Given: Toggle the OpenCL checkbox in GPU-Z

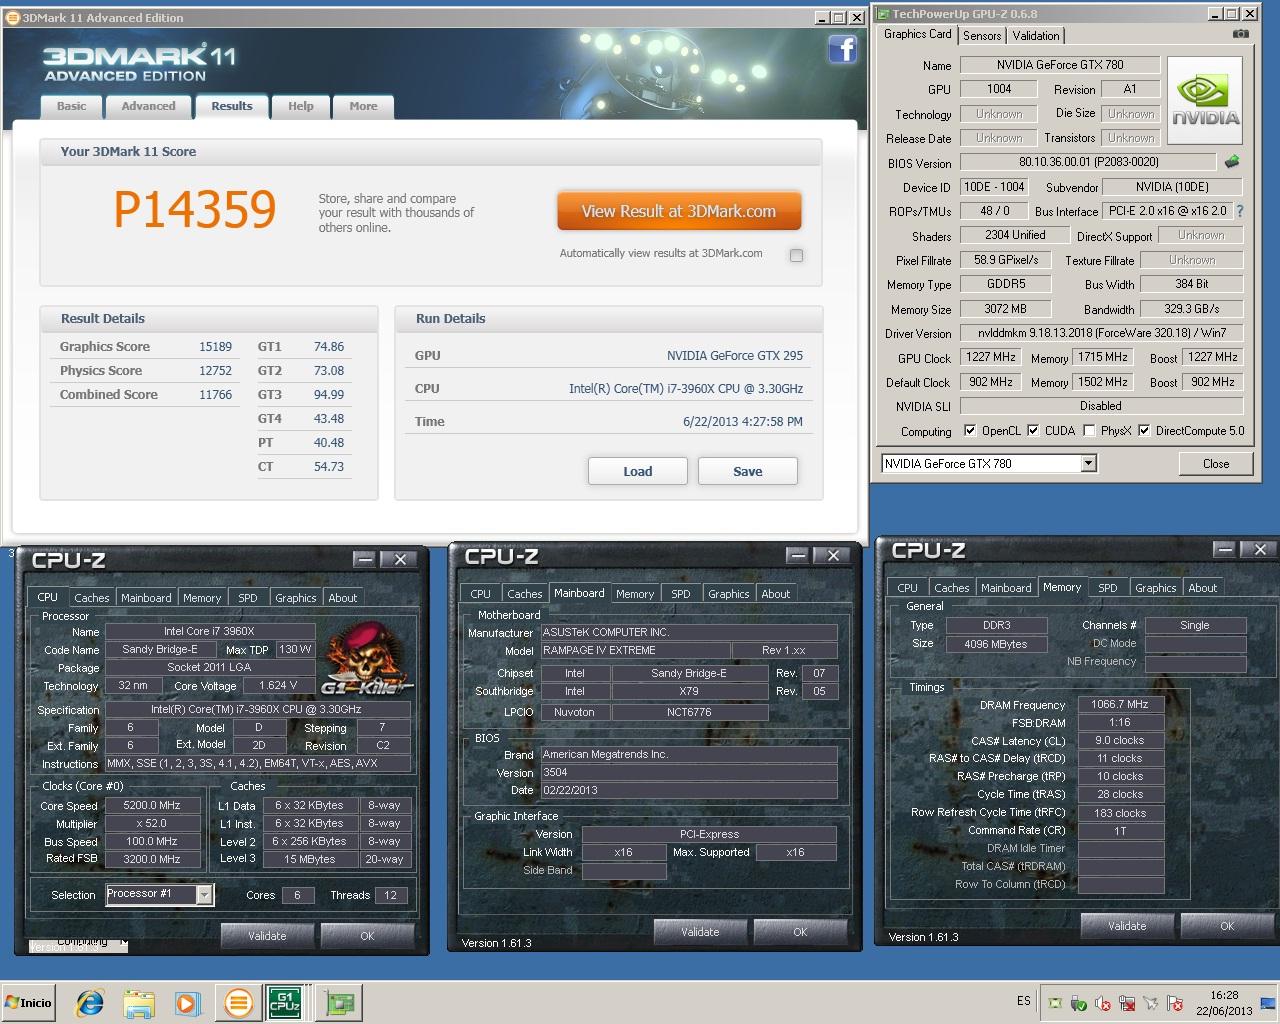Looking at the screenshot, I should coord(969,431).
